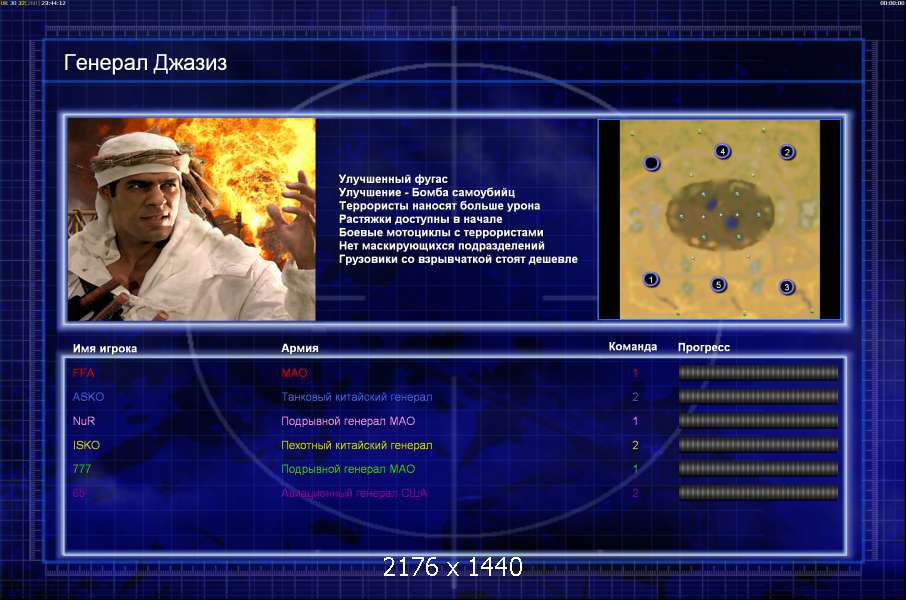Click the general's portrait image
Viewport: 906px width, 600px height.
191,219
